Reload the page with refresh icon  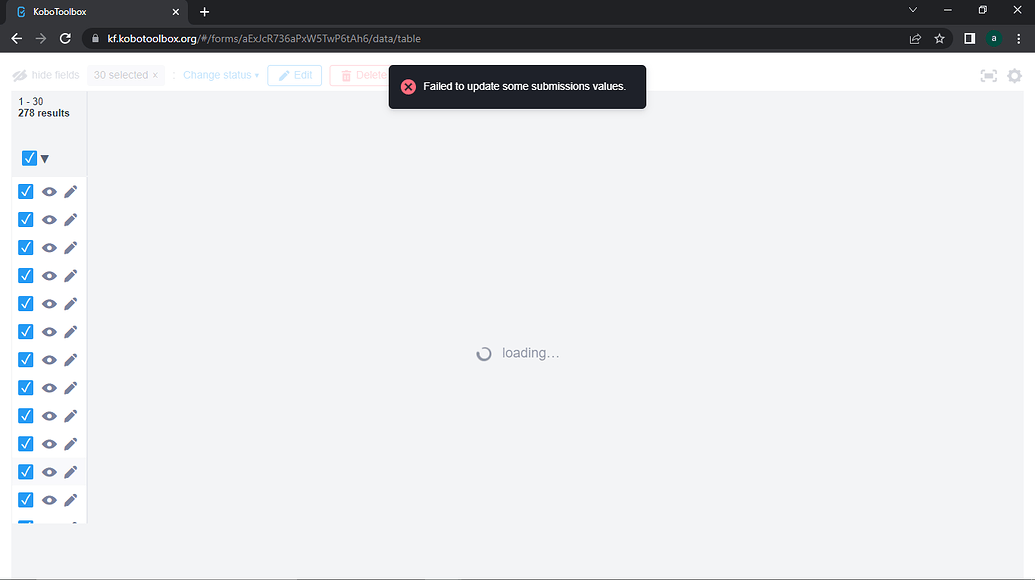[x=65, y=37]
